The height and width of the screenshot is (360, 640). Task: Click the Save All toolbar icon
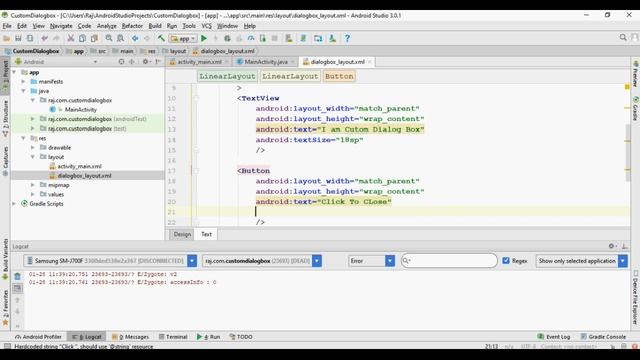(18, 38)
